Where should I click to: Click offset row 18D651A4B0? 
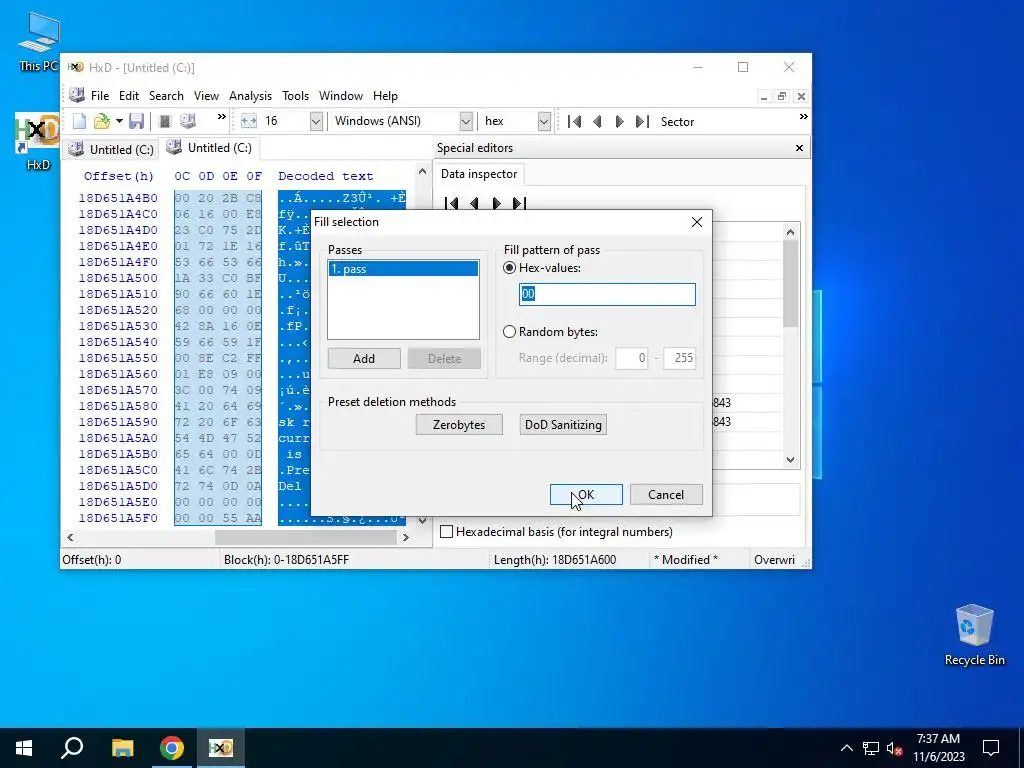118,197
